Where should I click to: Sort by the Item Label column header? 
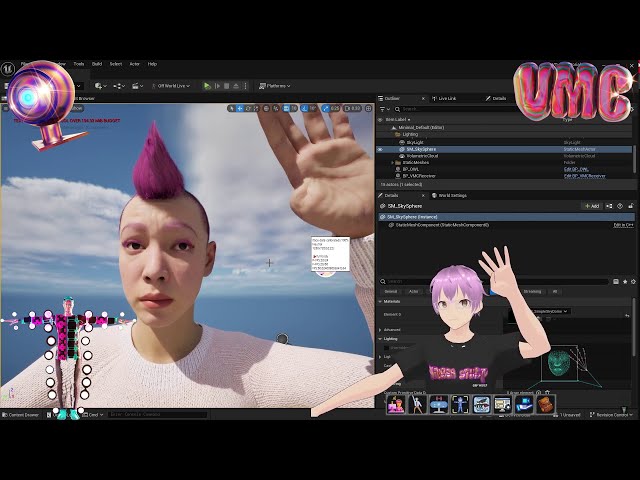tap(398, 120)
